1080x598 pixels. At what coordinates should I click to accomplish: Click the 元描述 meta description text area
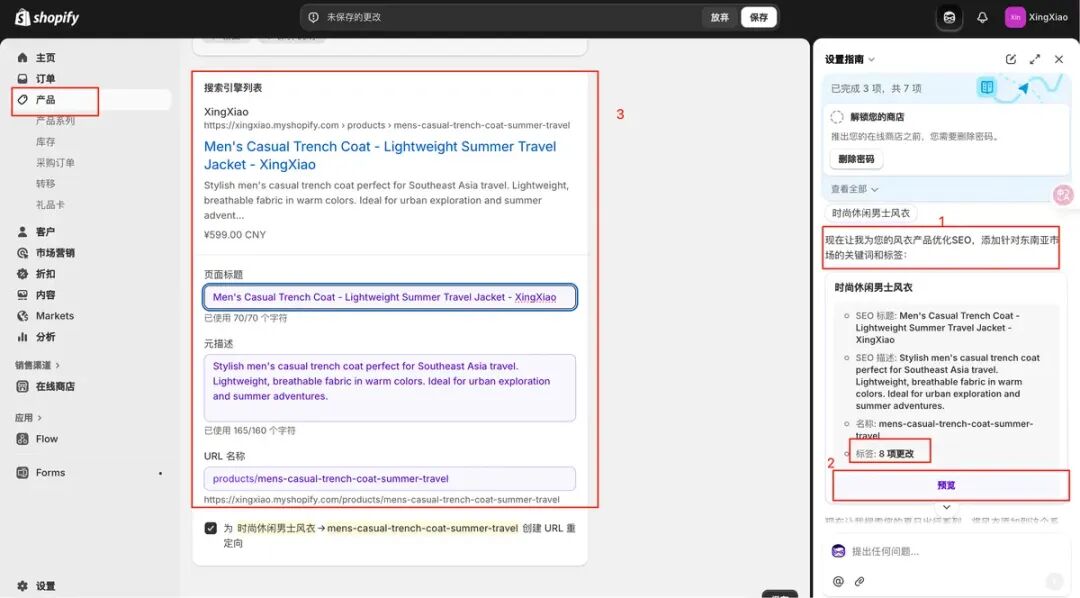pos(389,387)
